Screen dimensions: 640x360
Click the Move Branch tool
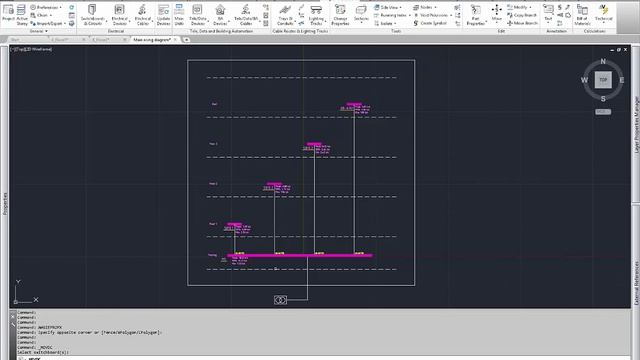pyautogui.click(x=522, y=23)
